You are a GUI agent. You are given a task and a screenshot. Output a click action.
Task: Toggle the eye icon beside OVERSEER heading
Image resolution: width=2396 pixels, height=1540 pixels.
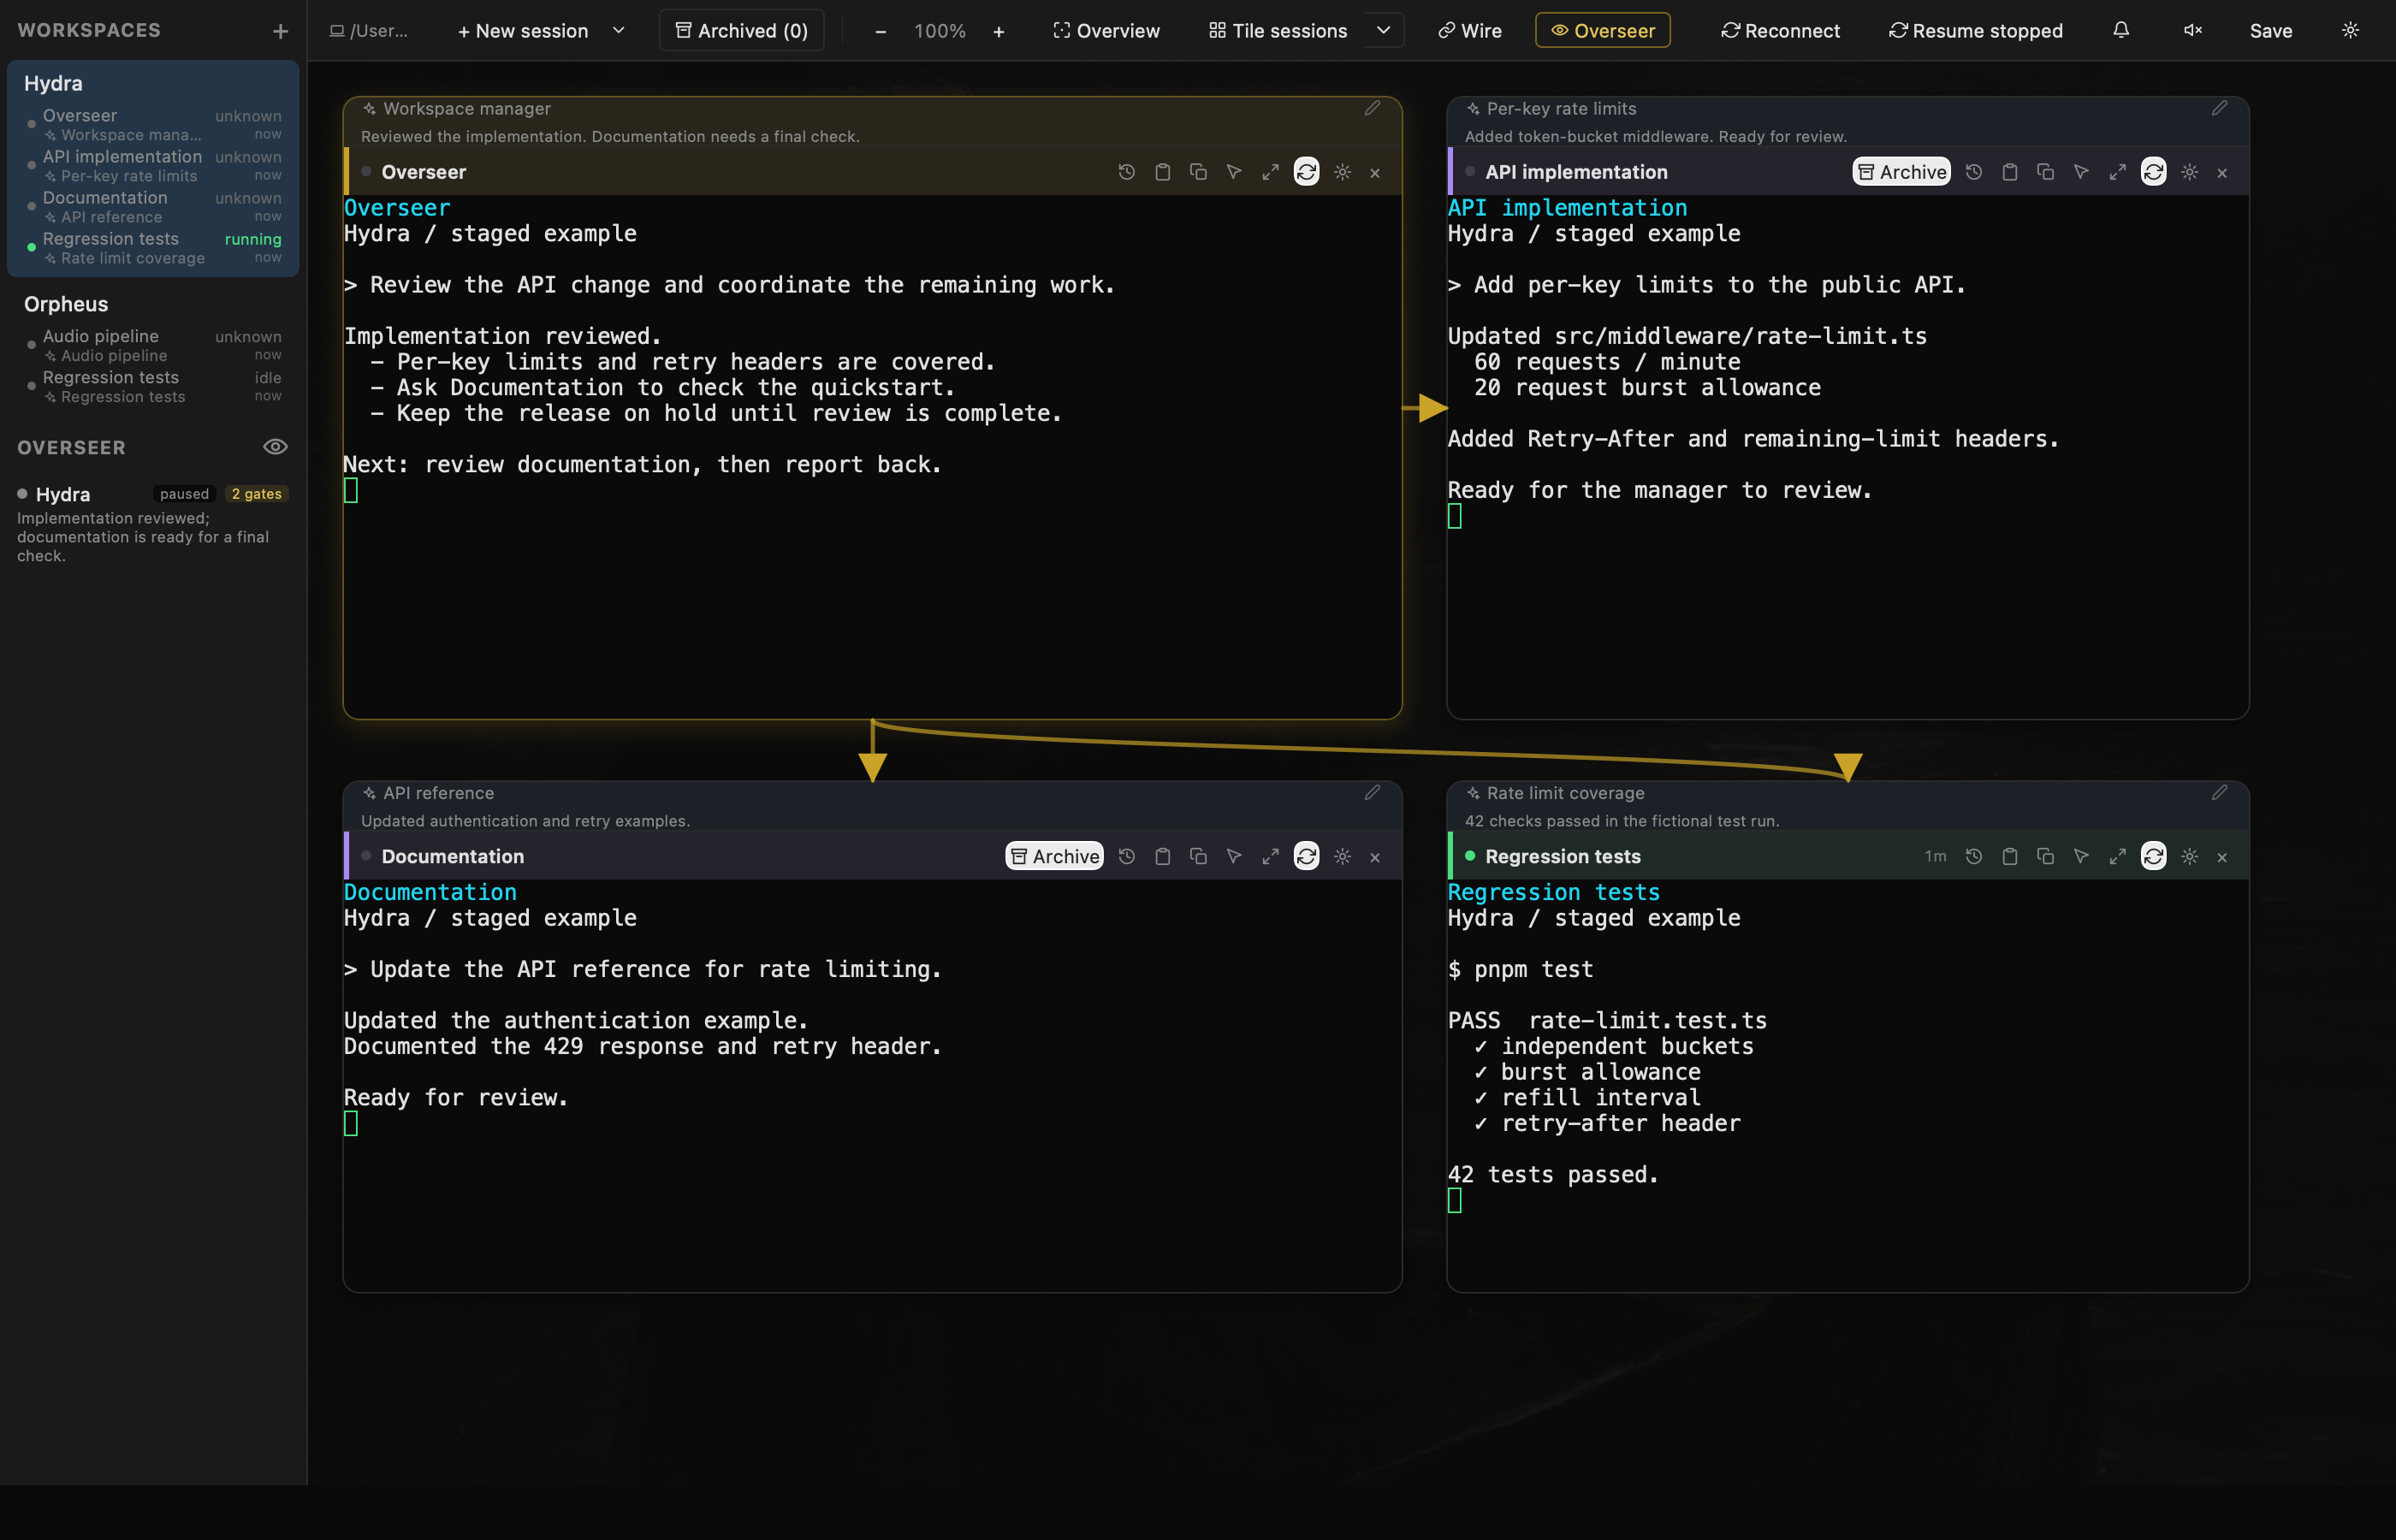275,447
